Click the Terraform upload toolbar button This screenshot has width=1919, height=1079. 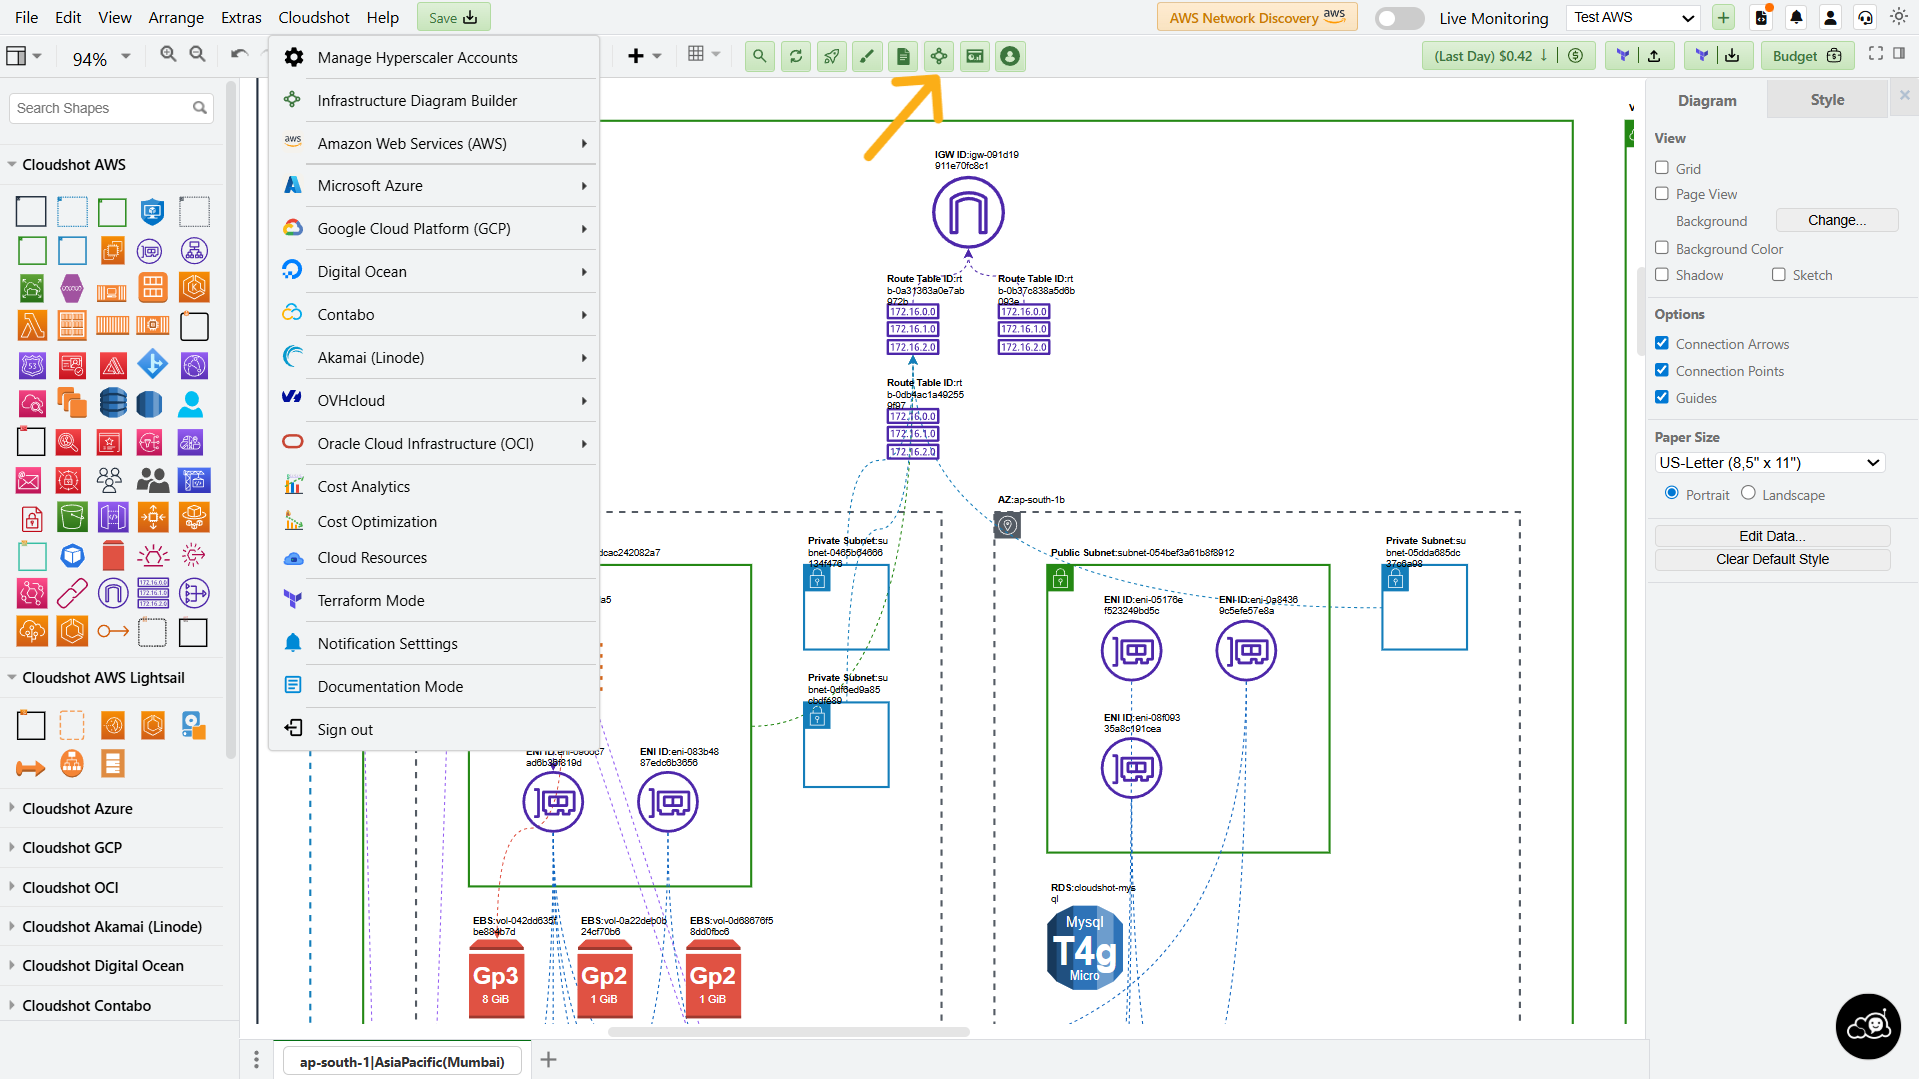1638,56
